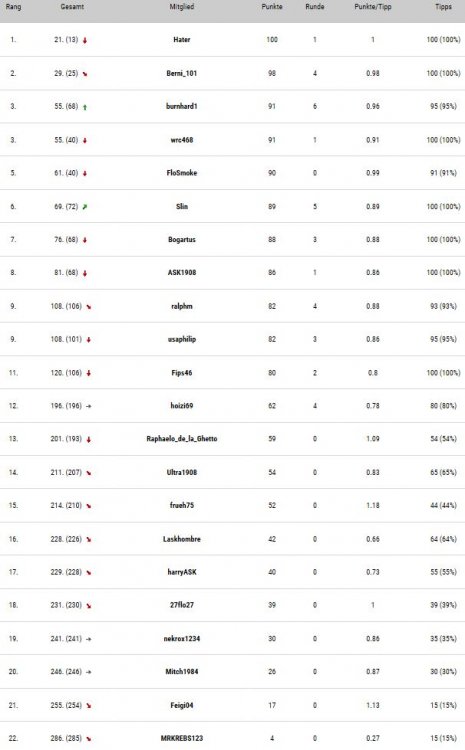The image size is (465, 750).
Task: Sort by the Punkte column header
Action: click(272, 7)
